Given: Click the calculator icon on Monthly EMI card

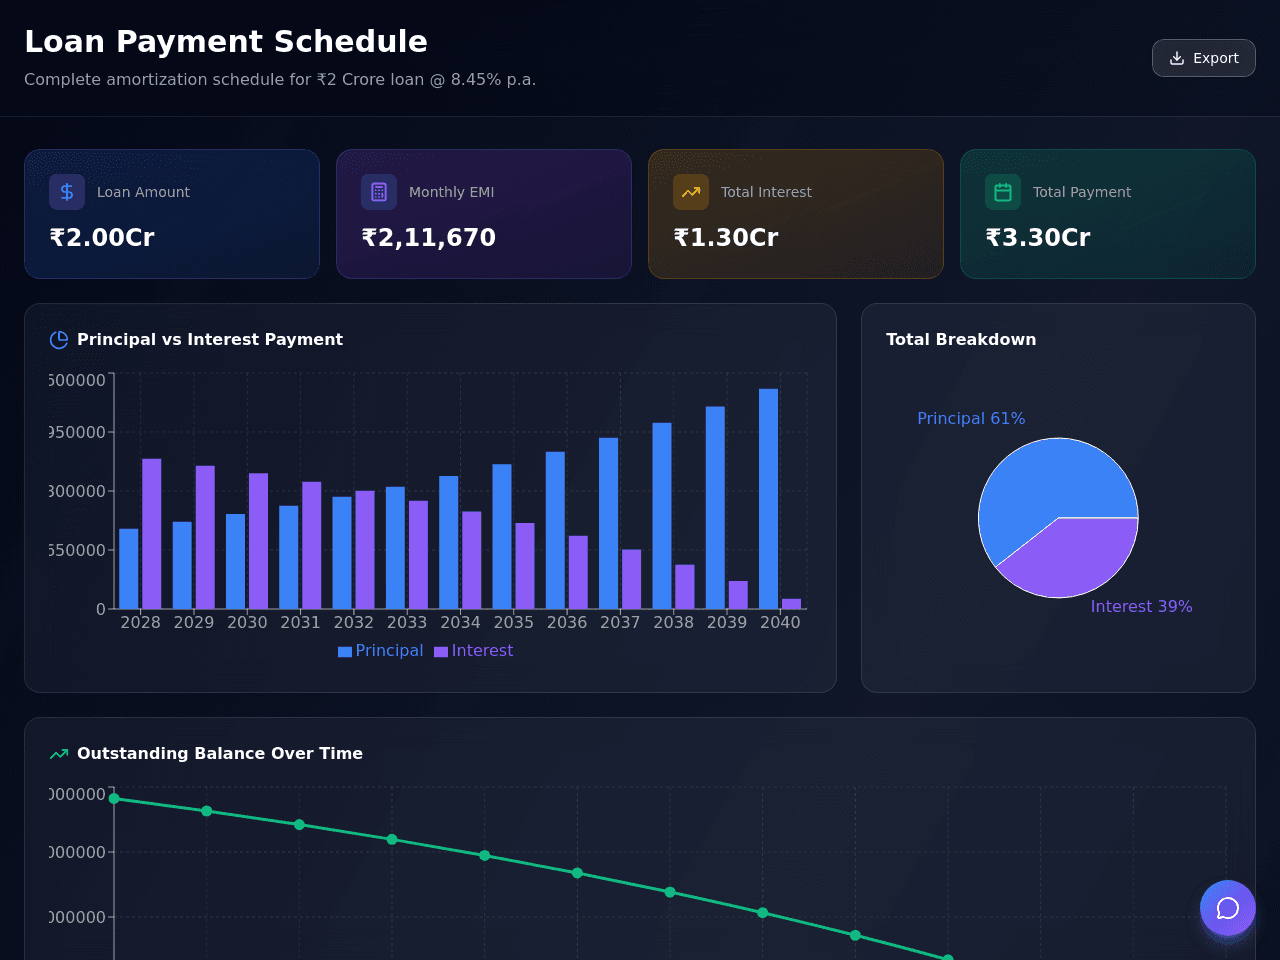Looking at the screenshot, I should coord(379,192).
